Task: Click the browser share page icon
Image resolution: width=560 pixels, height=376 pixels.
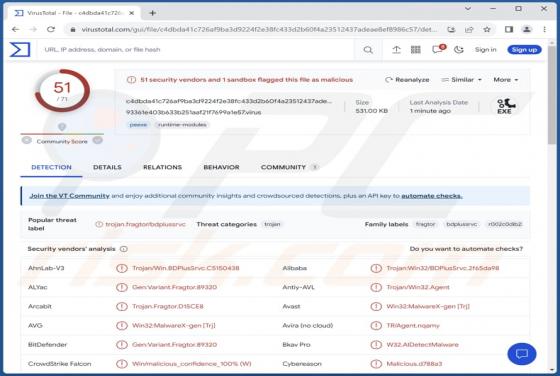Action: (x=469, y=29)
